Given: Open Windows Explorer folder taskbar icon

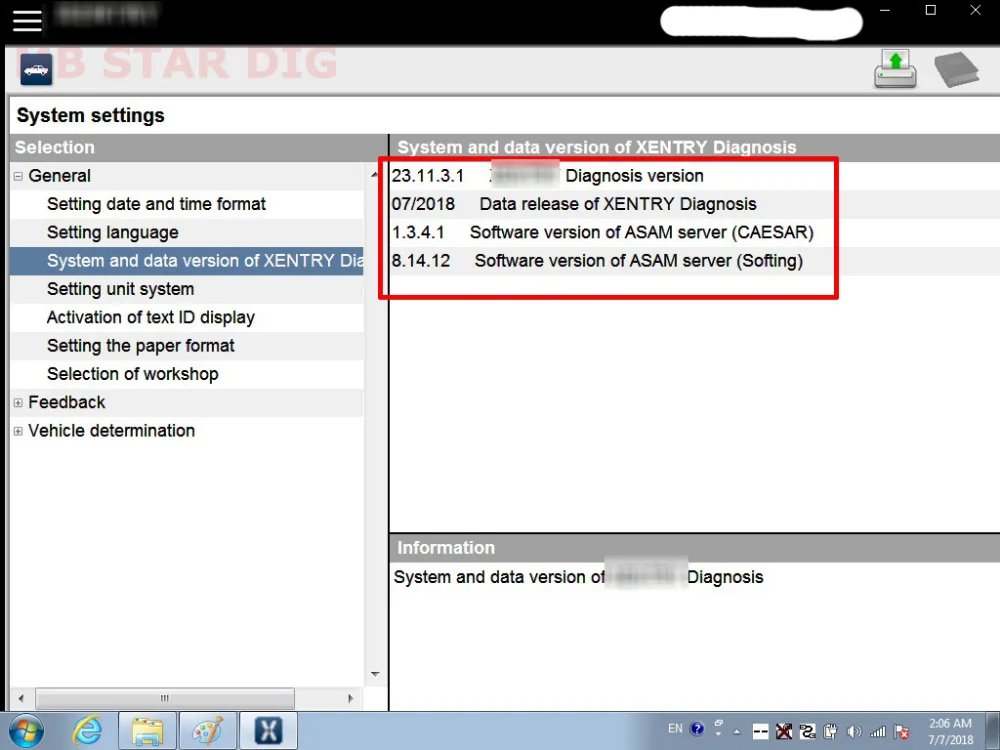Looking at the screenshot, I should pos(147,731).
